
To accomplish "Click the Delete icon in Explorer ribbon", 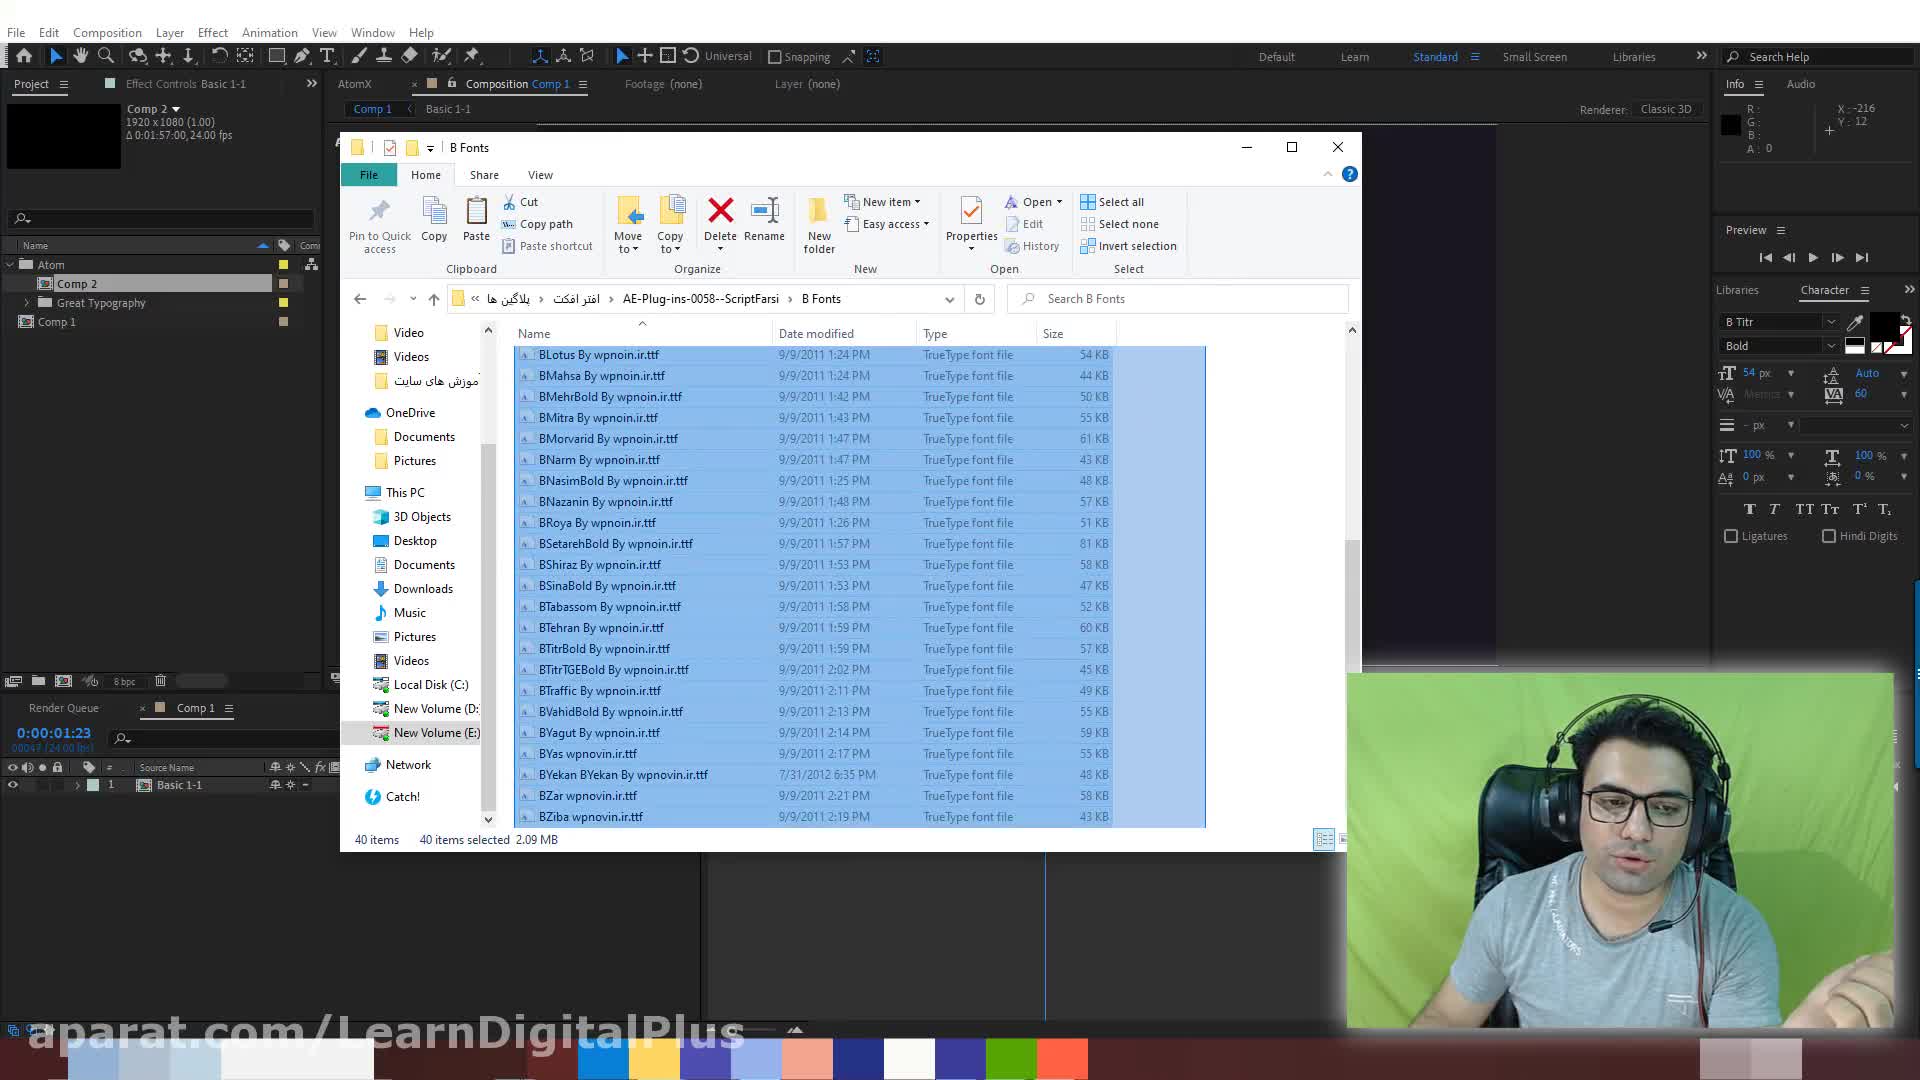I will pos(720,220).
